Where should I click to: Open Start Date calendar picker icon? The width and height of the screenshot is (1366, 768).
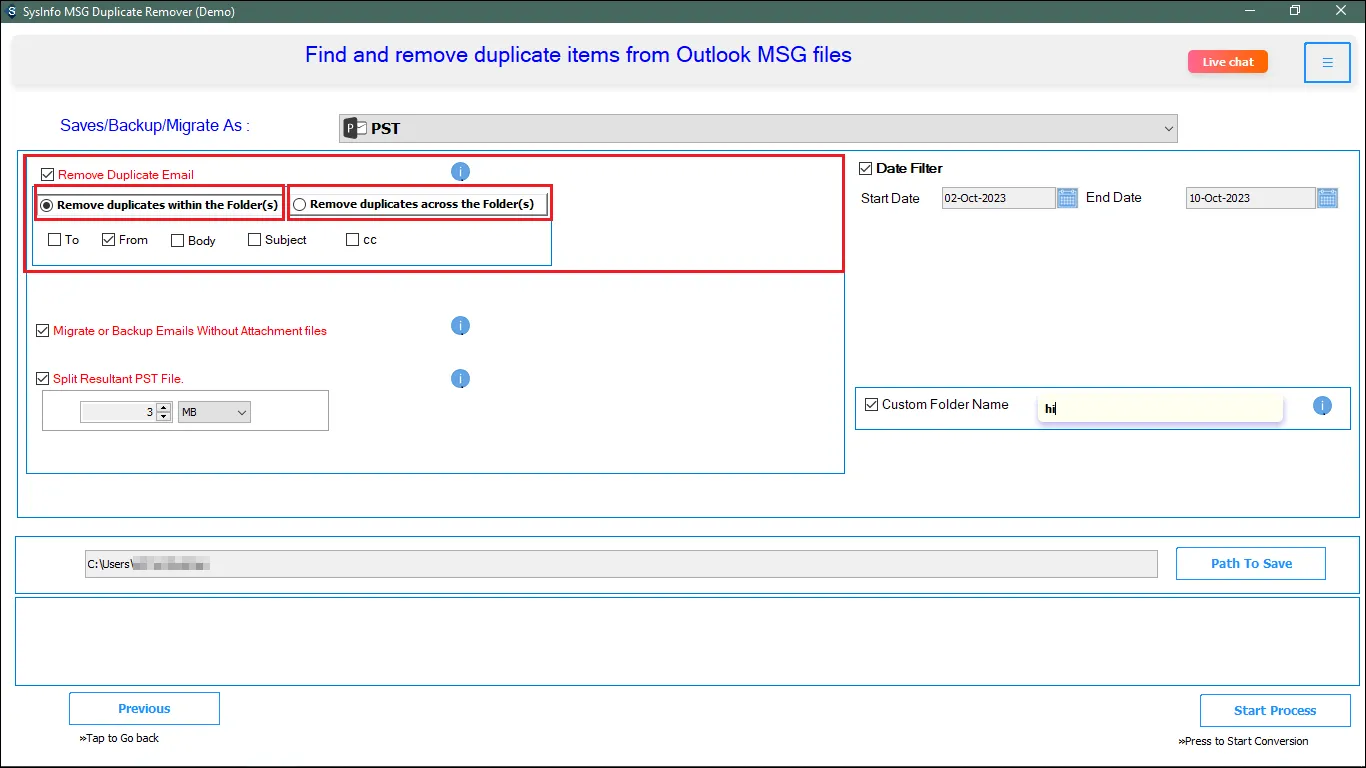1067,198
